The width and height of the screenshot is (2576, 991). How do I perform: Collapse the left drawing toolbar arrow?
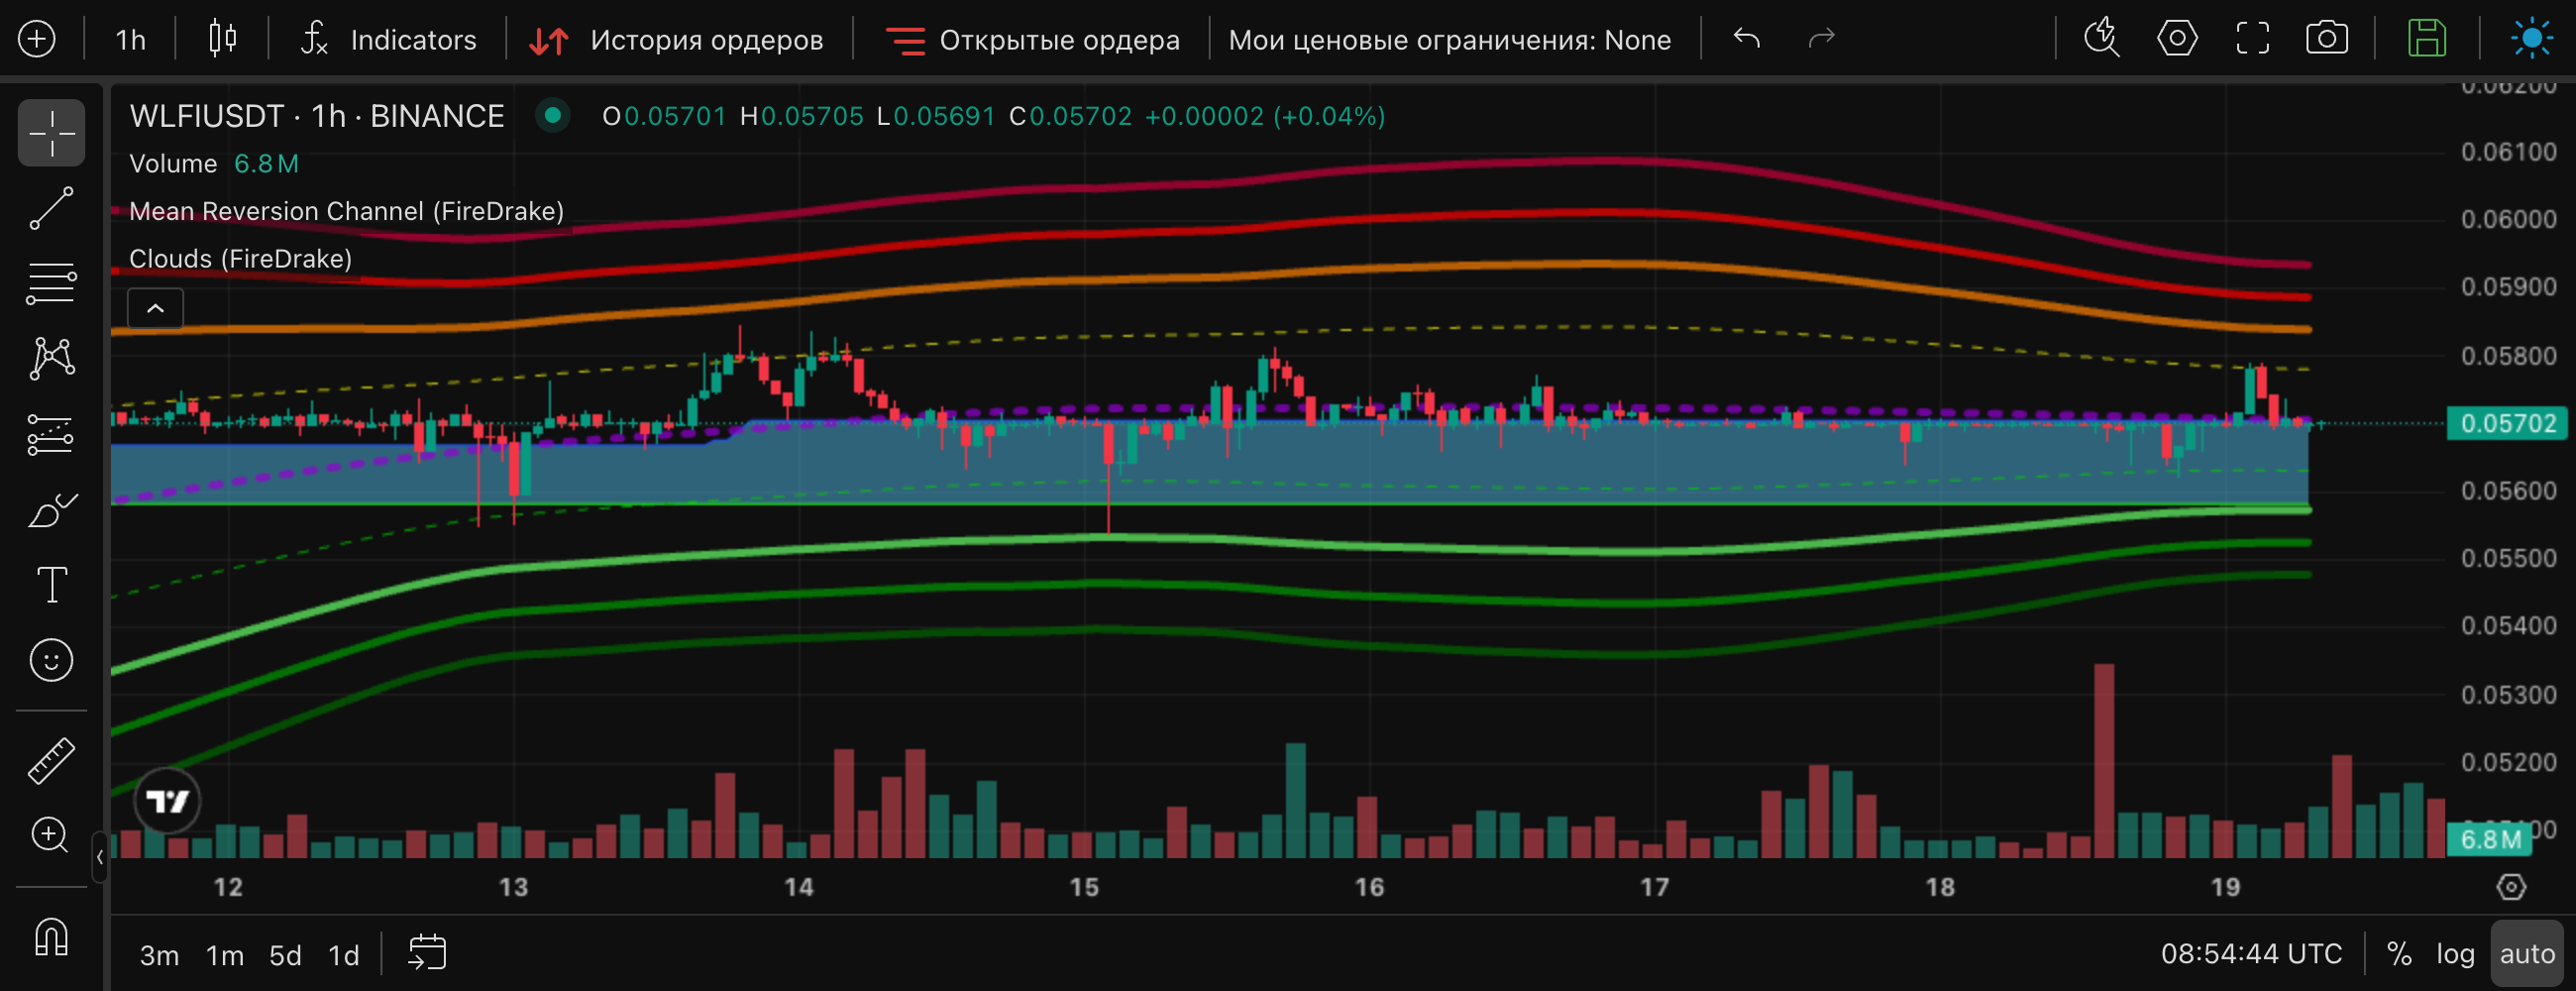pyautogui.click(x=99, y=857)
